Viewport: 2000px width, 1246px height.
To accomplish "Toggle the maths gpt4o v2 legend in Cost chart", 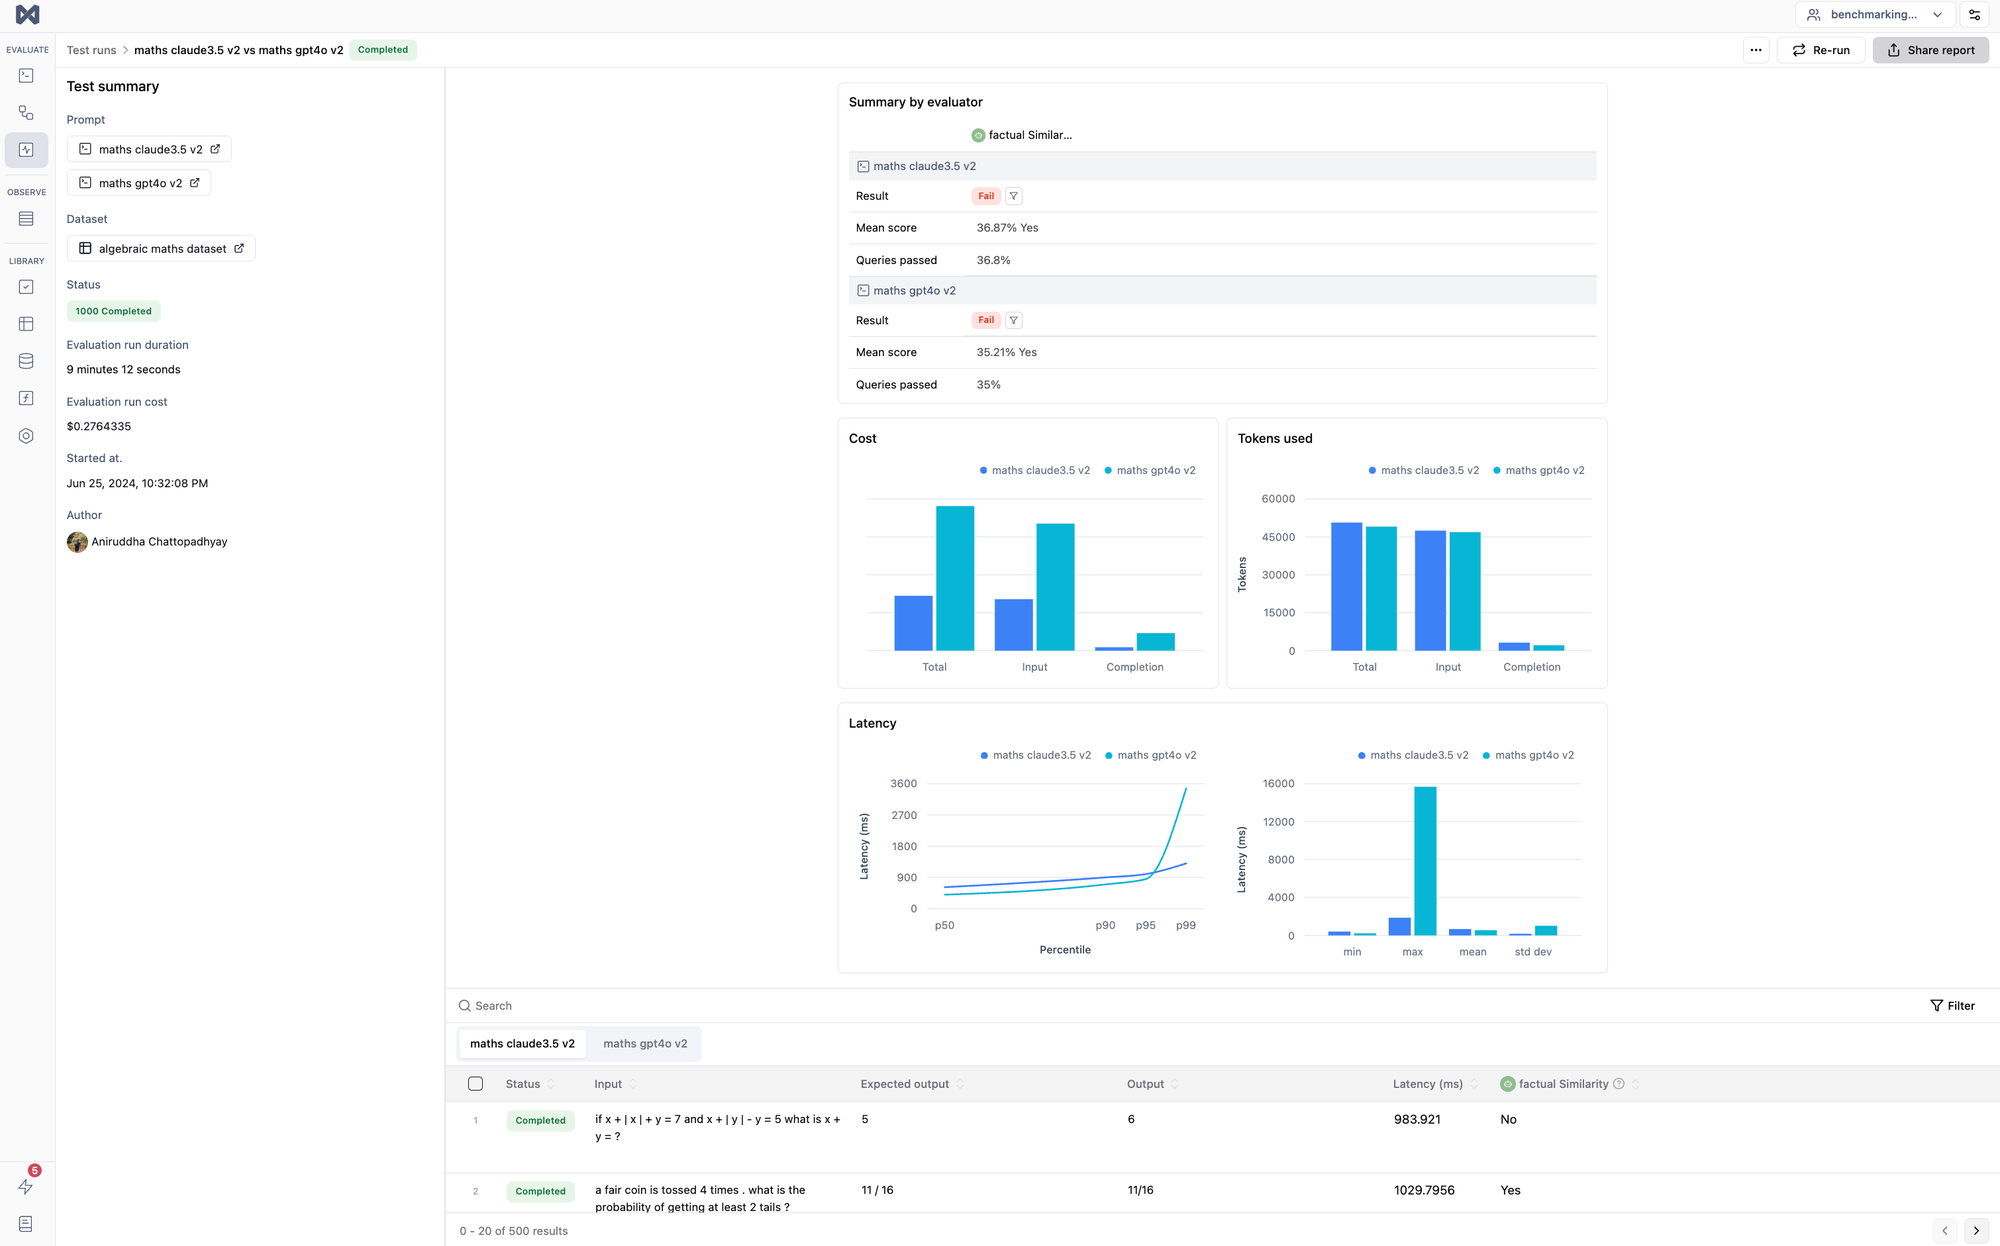I will click(1149, 470).
